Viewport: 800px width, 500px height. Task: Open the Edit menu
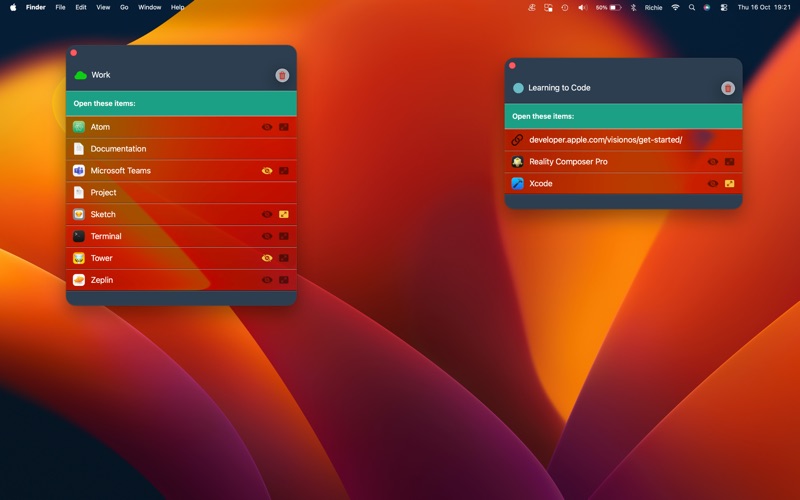coord(81,8)
